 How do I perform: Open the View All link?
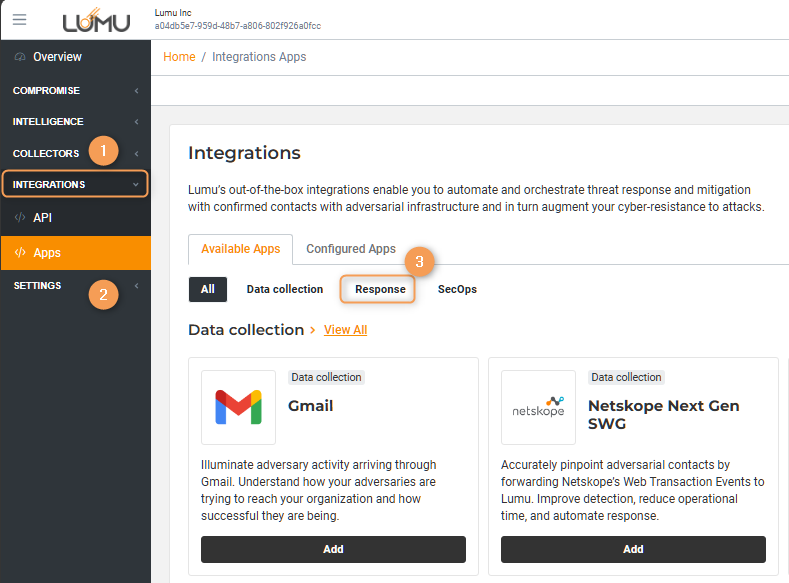(x=345, y=330)
